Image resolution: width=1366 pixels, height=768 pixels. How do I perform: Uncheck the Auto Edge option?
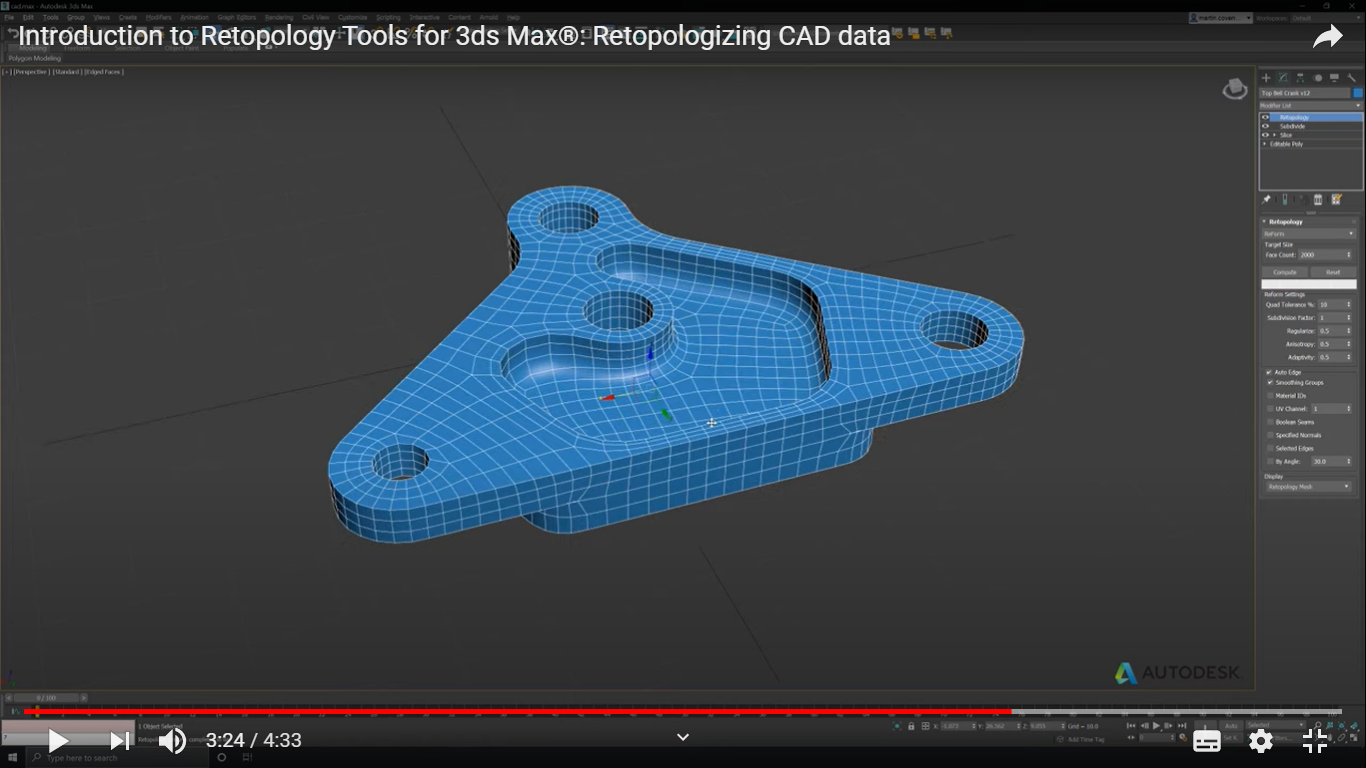1270,372
